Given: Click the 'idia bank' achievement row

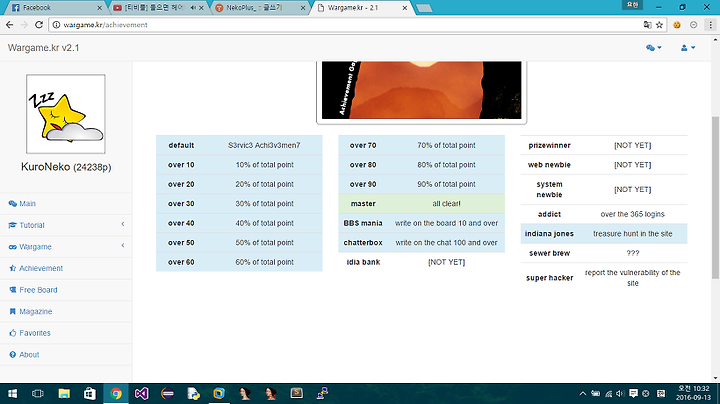Looking at the screenshot, I should [x=422, y=262].
